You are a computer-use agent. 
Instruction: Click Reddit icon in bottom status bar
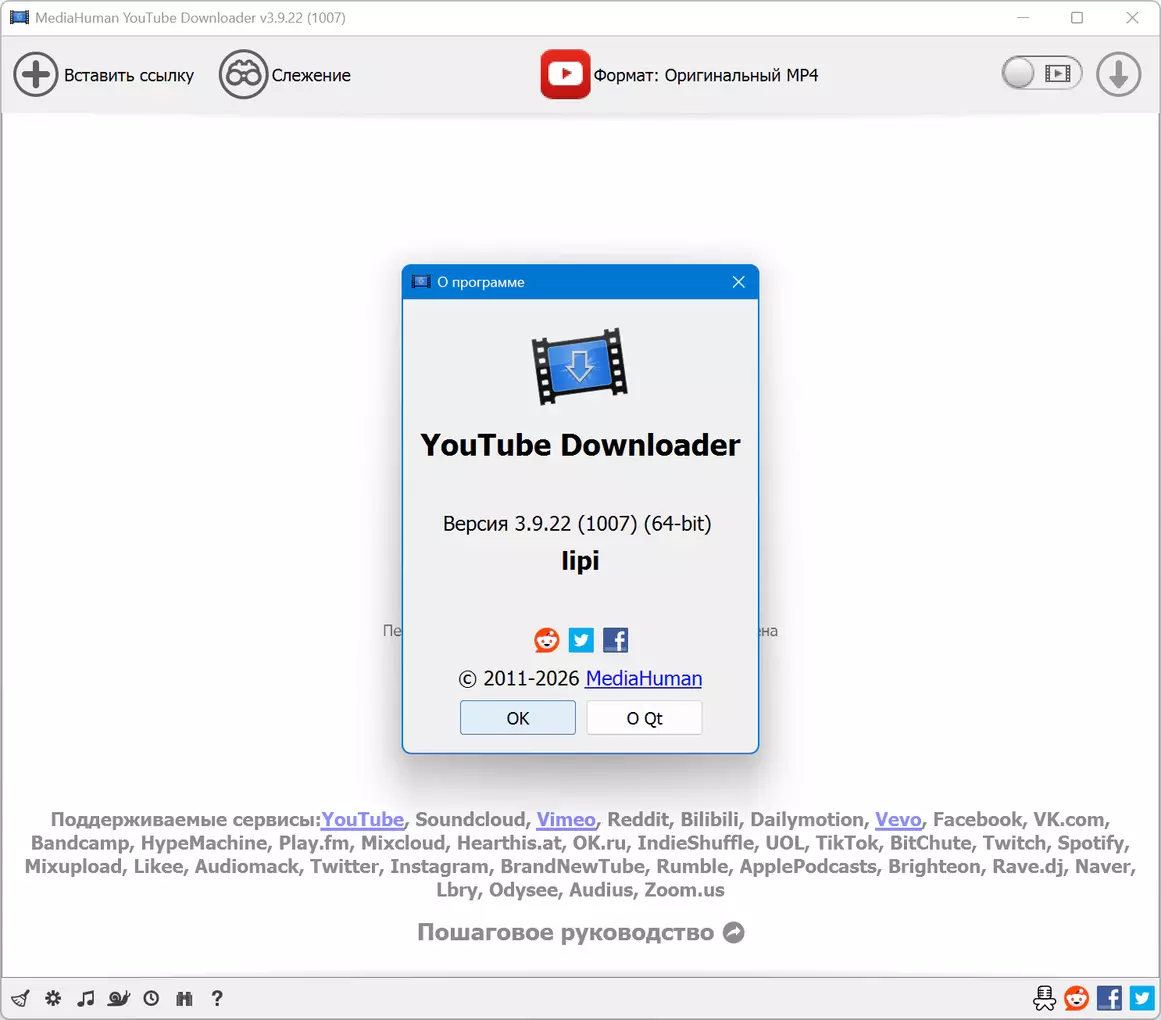pyautogui.click(x=1077, y=999)
